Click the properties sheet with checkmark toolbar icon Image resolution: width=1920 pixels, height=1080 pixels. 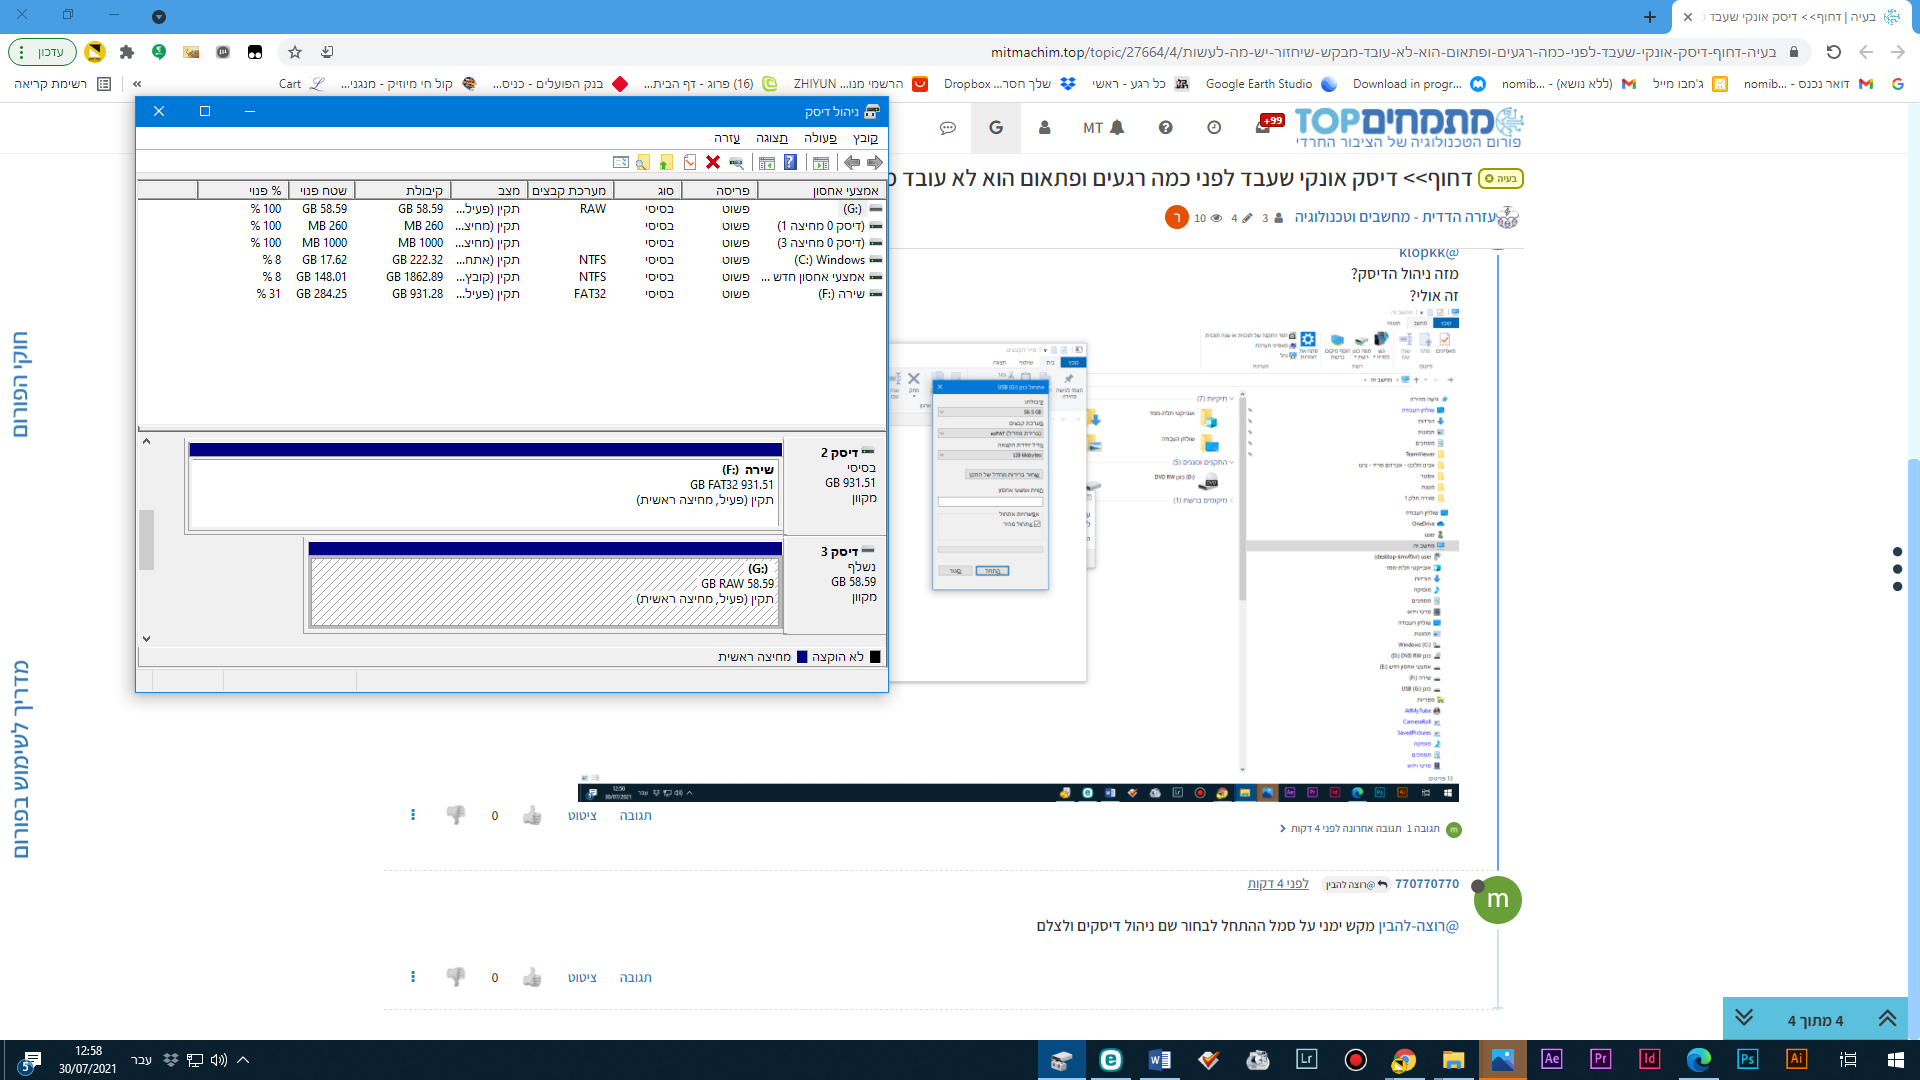690,163
